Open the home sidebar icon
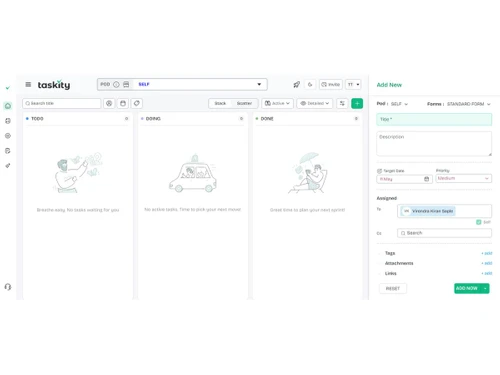 [x=8, y=106]
